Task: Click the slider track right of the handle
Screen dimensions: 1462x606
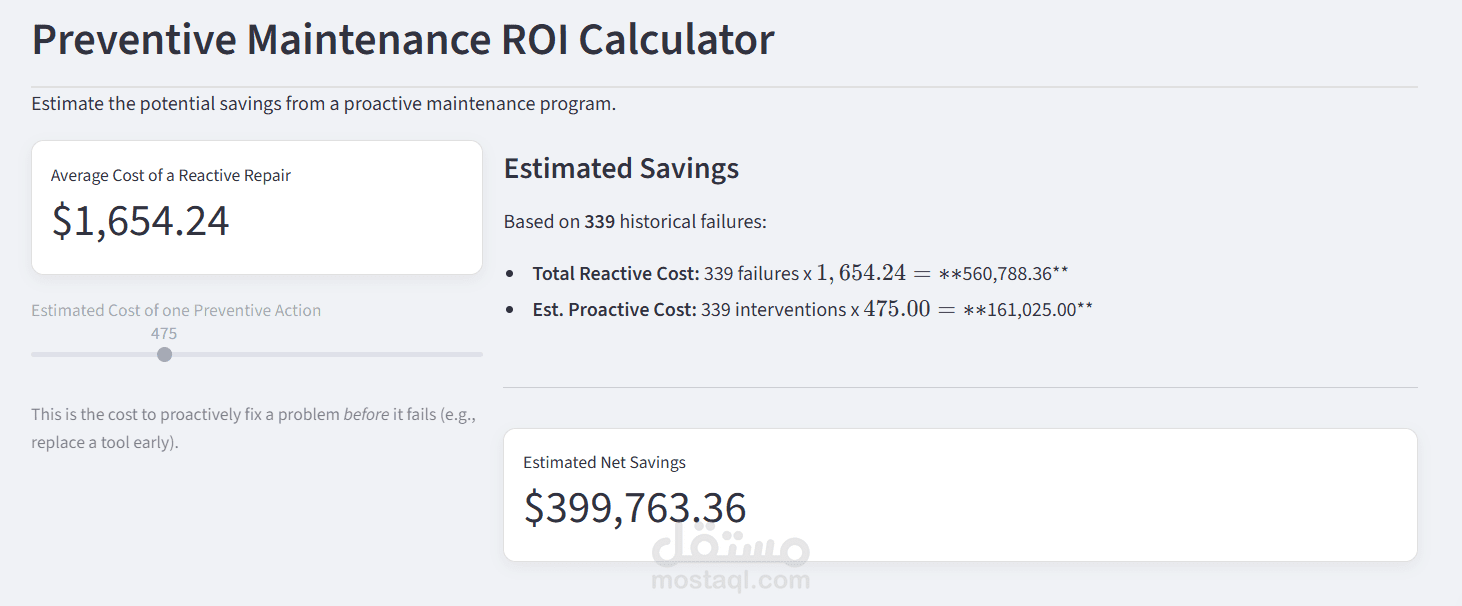Action: pos(330,354)
